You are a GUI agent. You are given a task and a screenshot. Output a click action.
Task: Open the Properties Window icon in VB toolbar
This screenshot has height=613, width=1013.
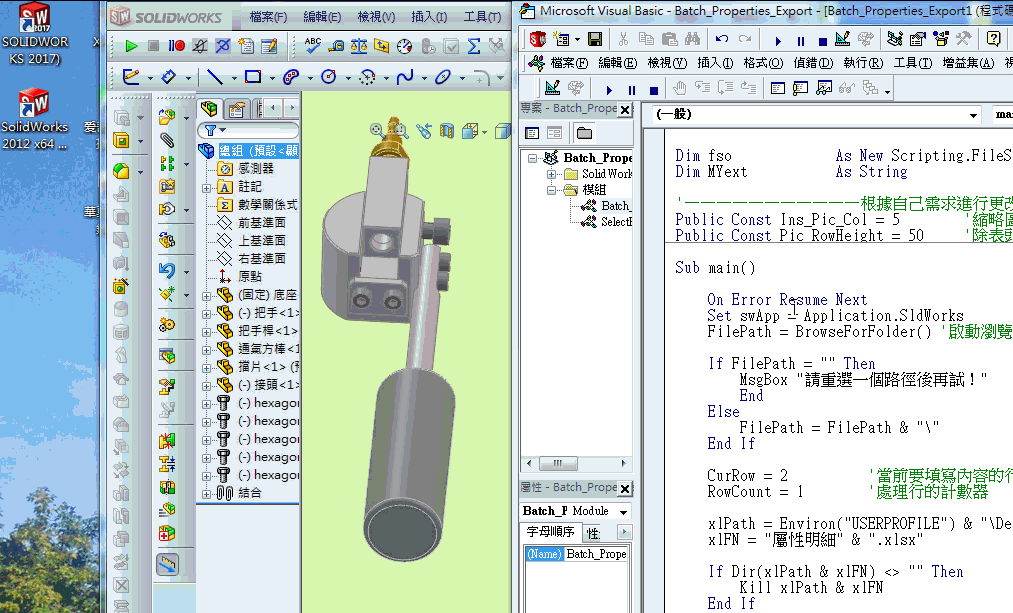(x=917, y=39)
